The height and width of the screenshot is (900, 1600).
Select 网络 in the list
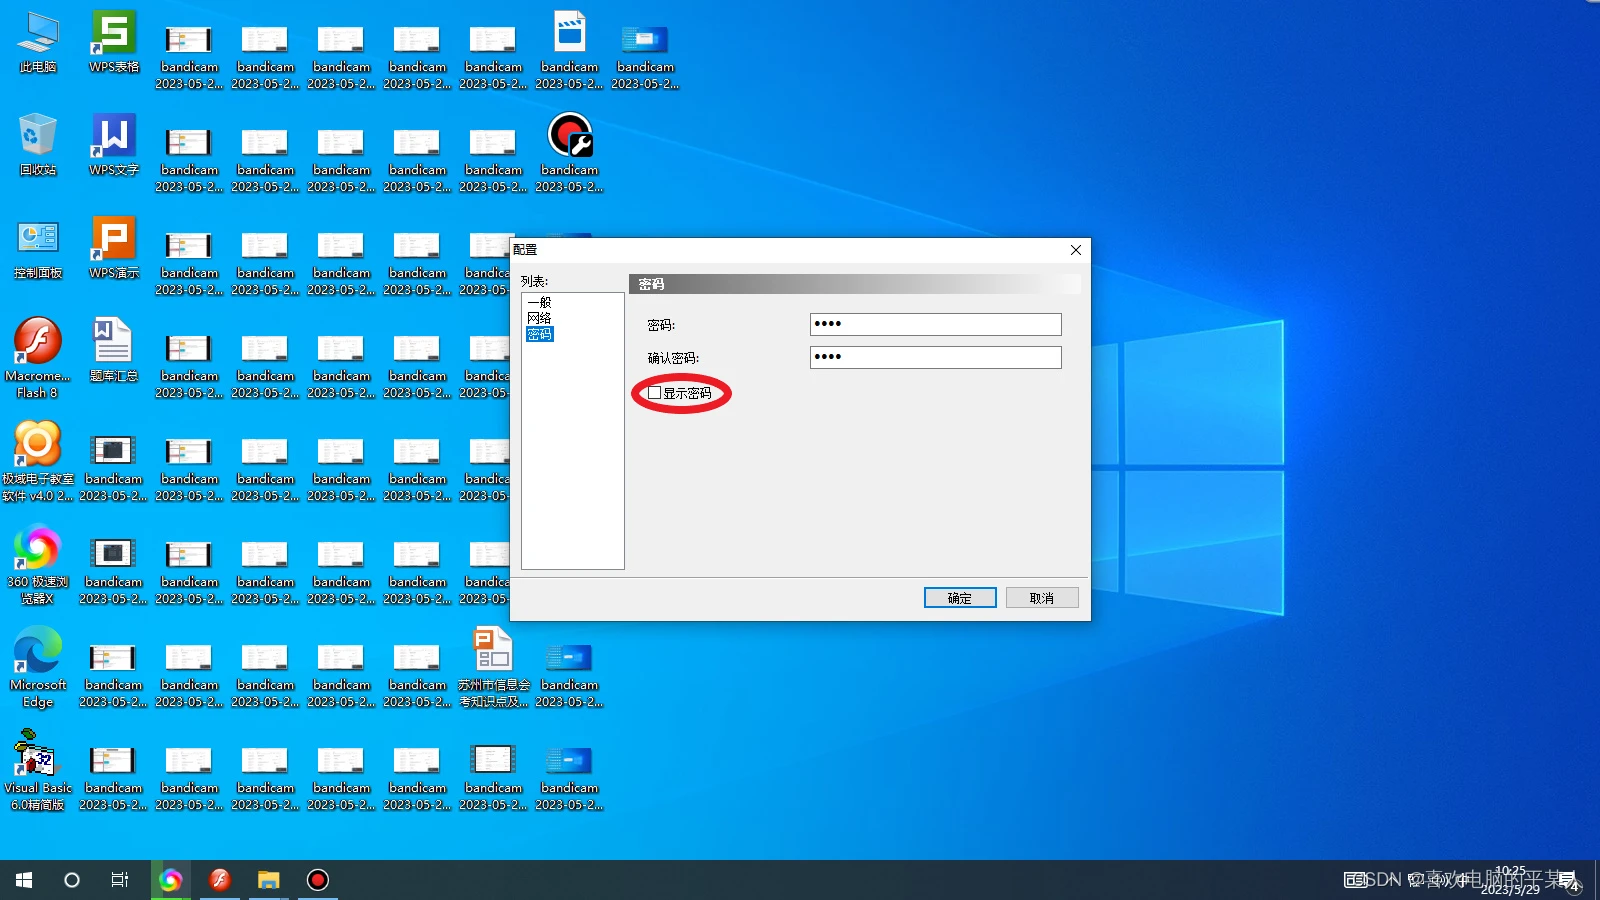tap(539, 318)
